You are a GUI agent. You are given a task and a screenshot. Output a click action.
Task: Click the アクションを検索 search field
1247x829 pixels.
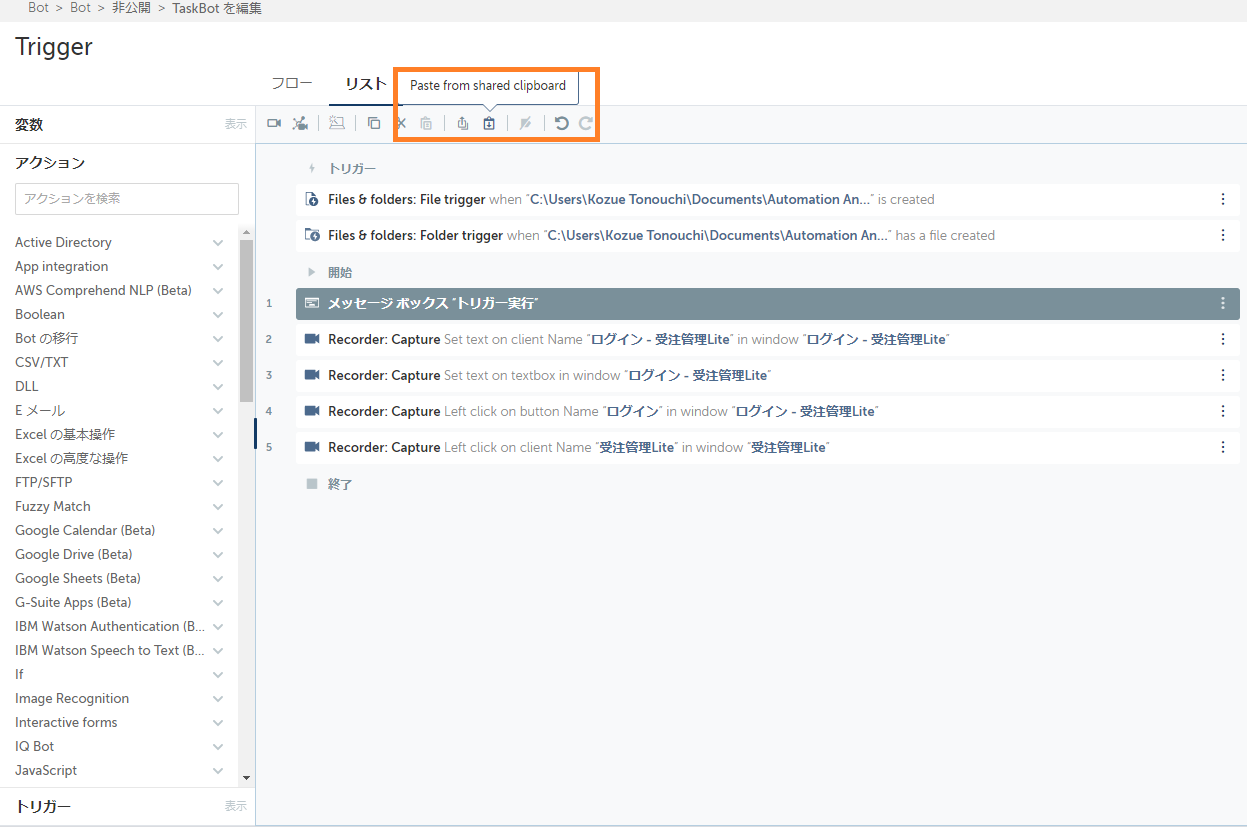(x=127, y=198)
